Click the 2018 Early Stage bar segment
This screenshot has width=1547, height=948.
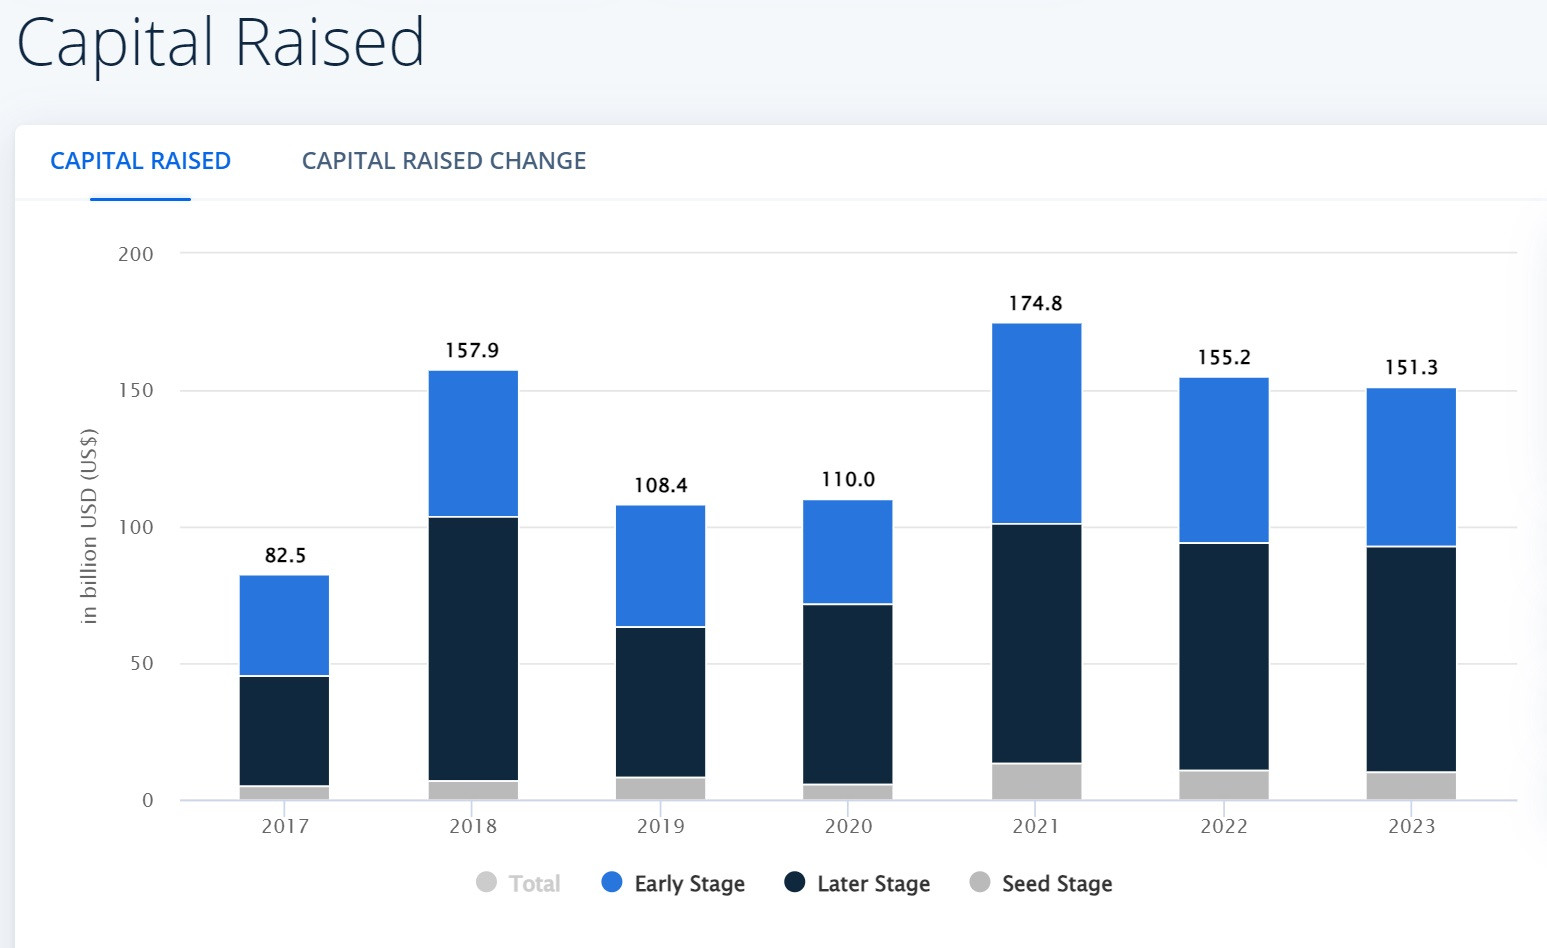tap(473, 443)
